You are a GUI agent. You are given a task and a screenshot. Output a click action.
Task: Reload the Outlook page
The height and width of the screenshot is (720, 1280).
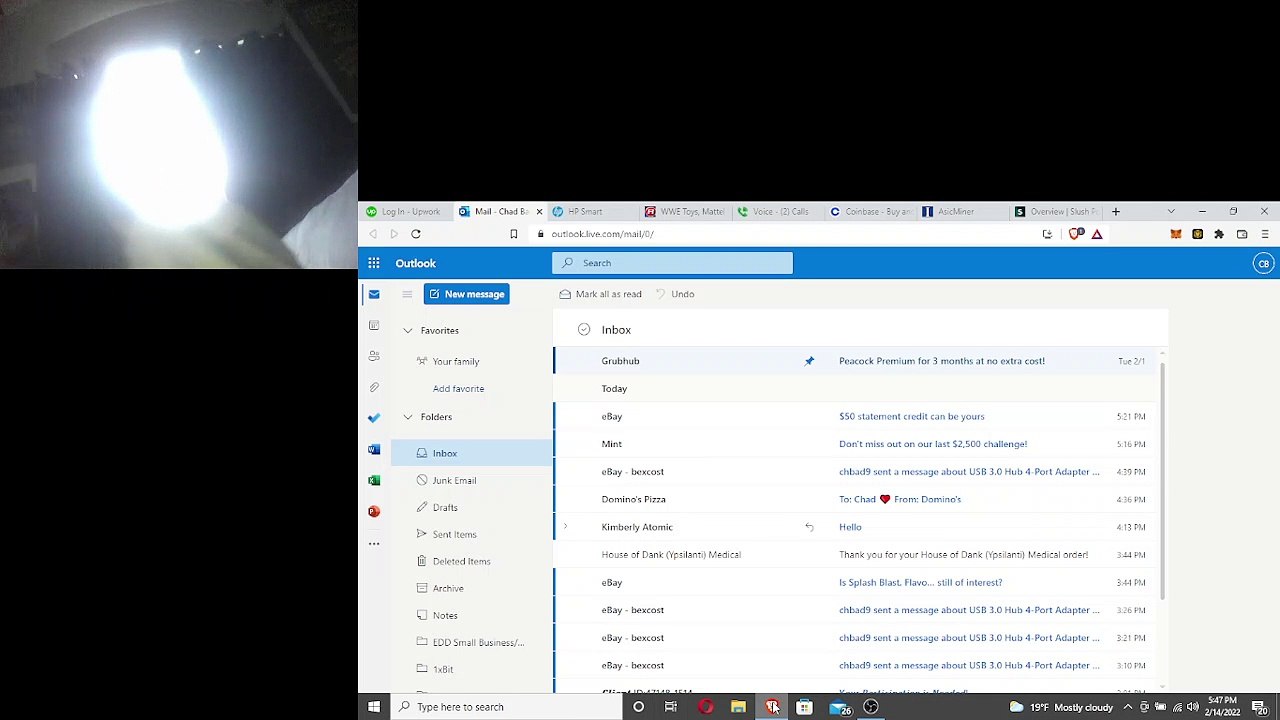coord(416,234)
